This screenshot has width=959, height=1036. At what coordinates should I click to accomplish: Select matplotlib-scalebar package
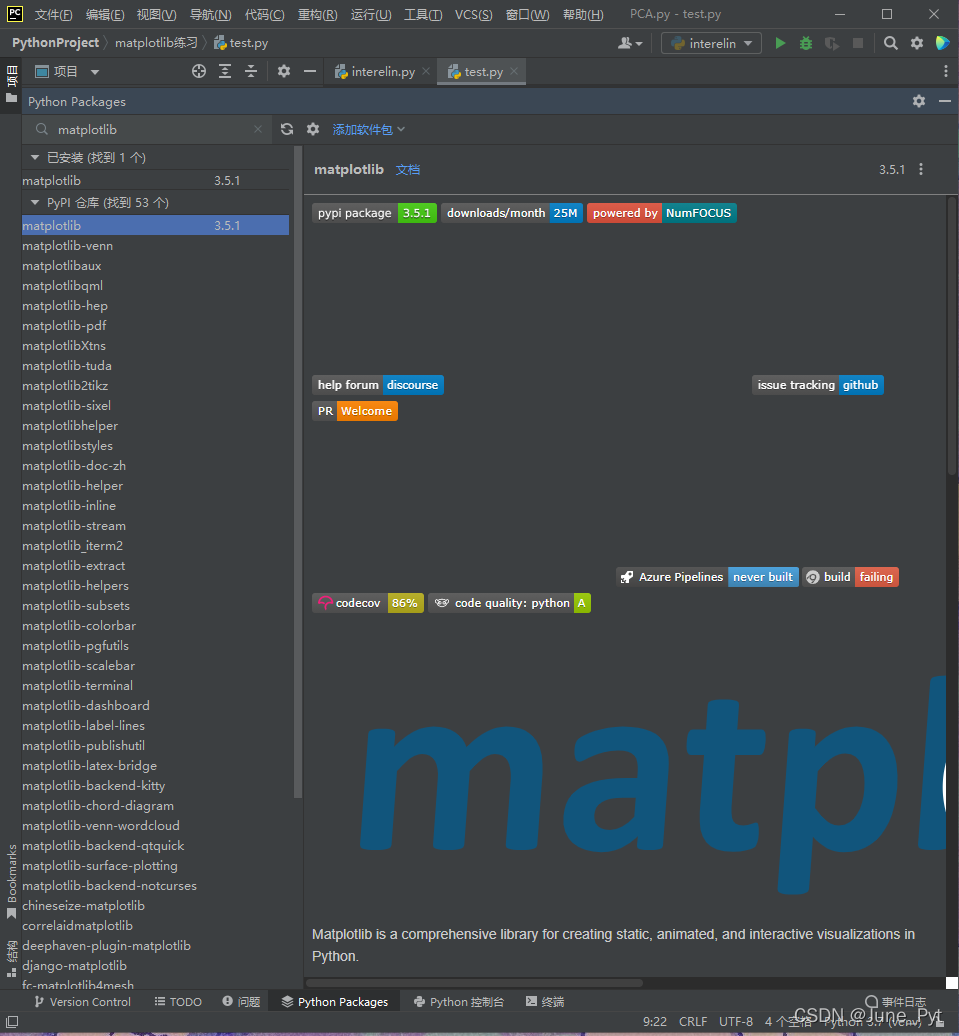click(x=155, y=665)
